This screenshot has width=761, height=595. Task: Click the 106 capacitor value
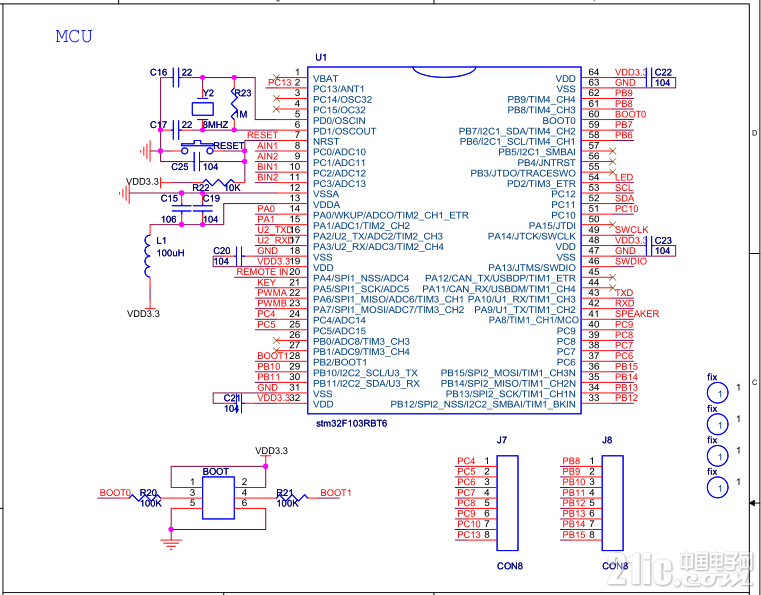click(168, 219)
